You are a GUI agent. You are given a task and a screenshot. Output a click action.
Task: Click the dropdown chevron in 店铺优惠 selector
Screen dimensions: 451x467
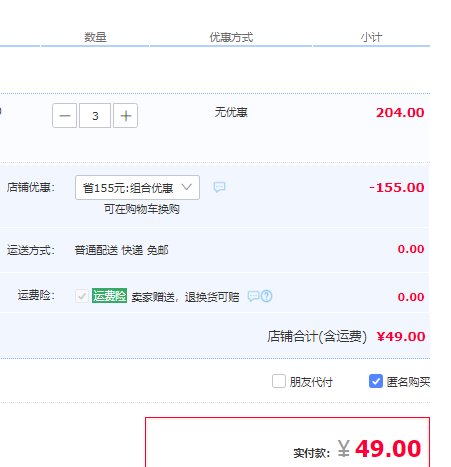tap(187, 187)
